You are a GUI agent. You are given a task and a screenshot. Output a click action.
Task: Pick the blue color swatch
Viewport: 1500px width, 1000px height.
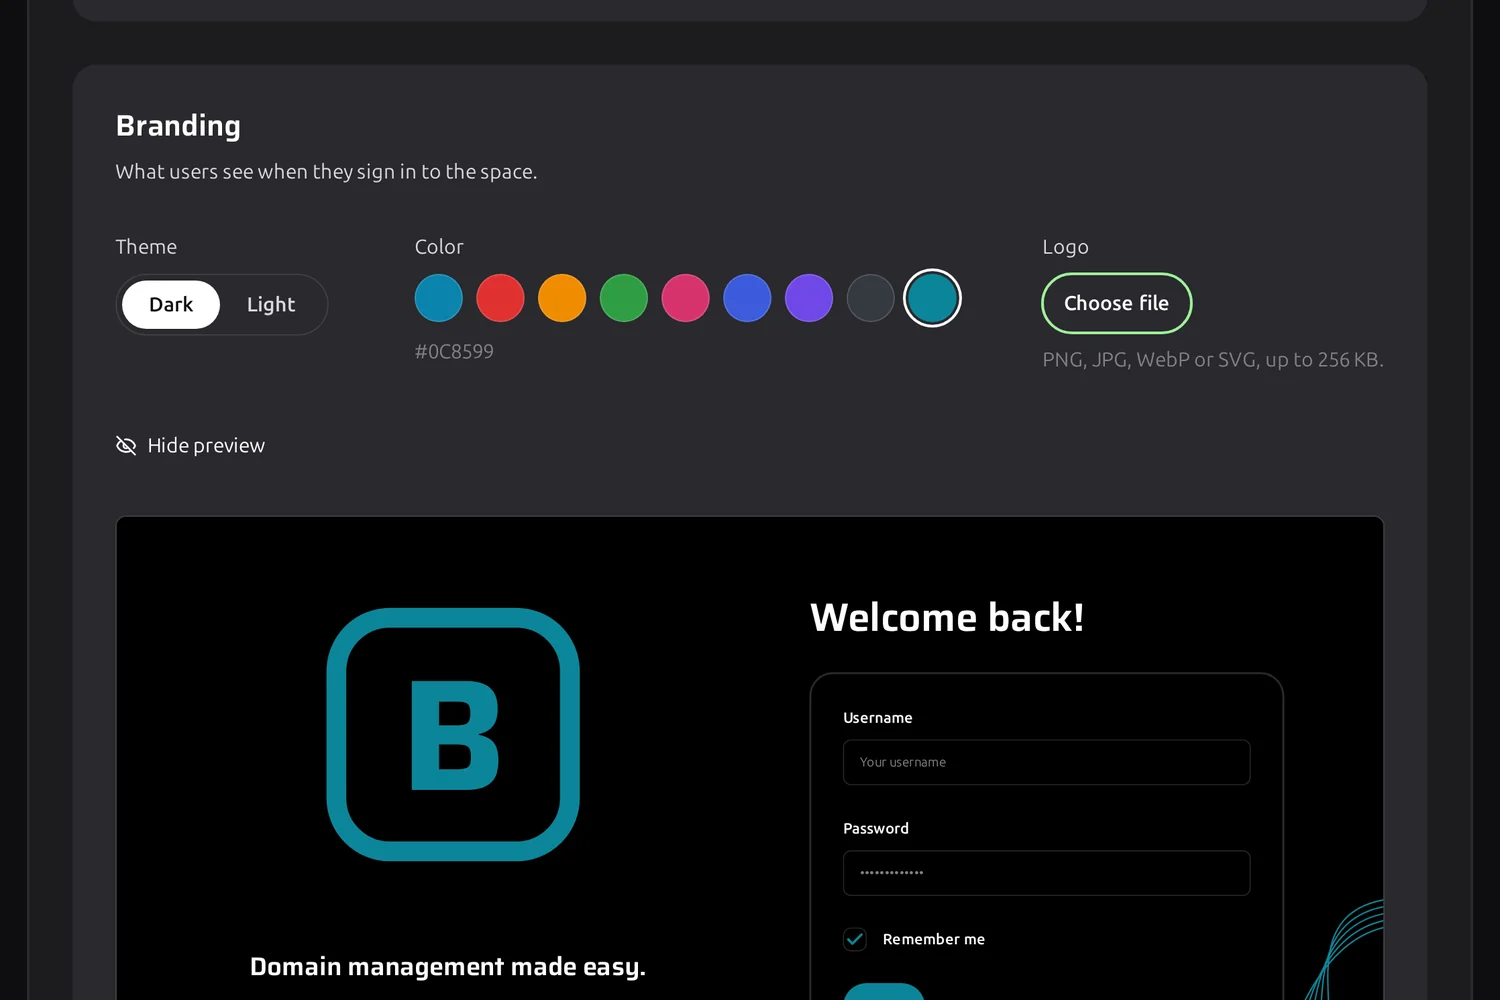439,298
